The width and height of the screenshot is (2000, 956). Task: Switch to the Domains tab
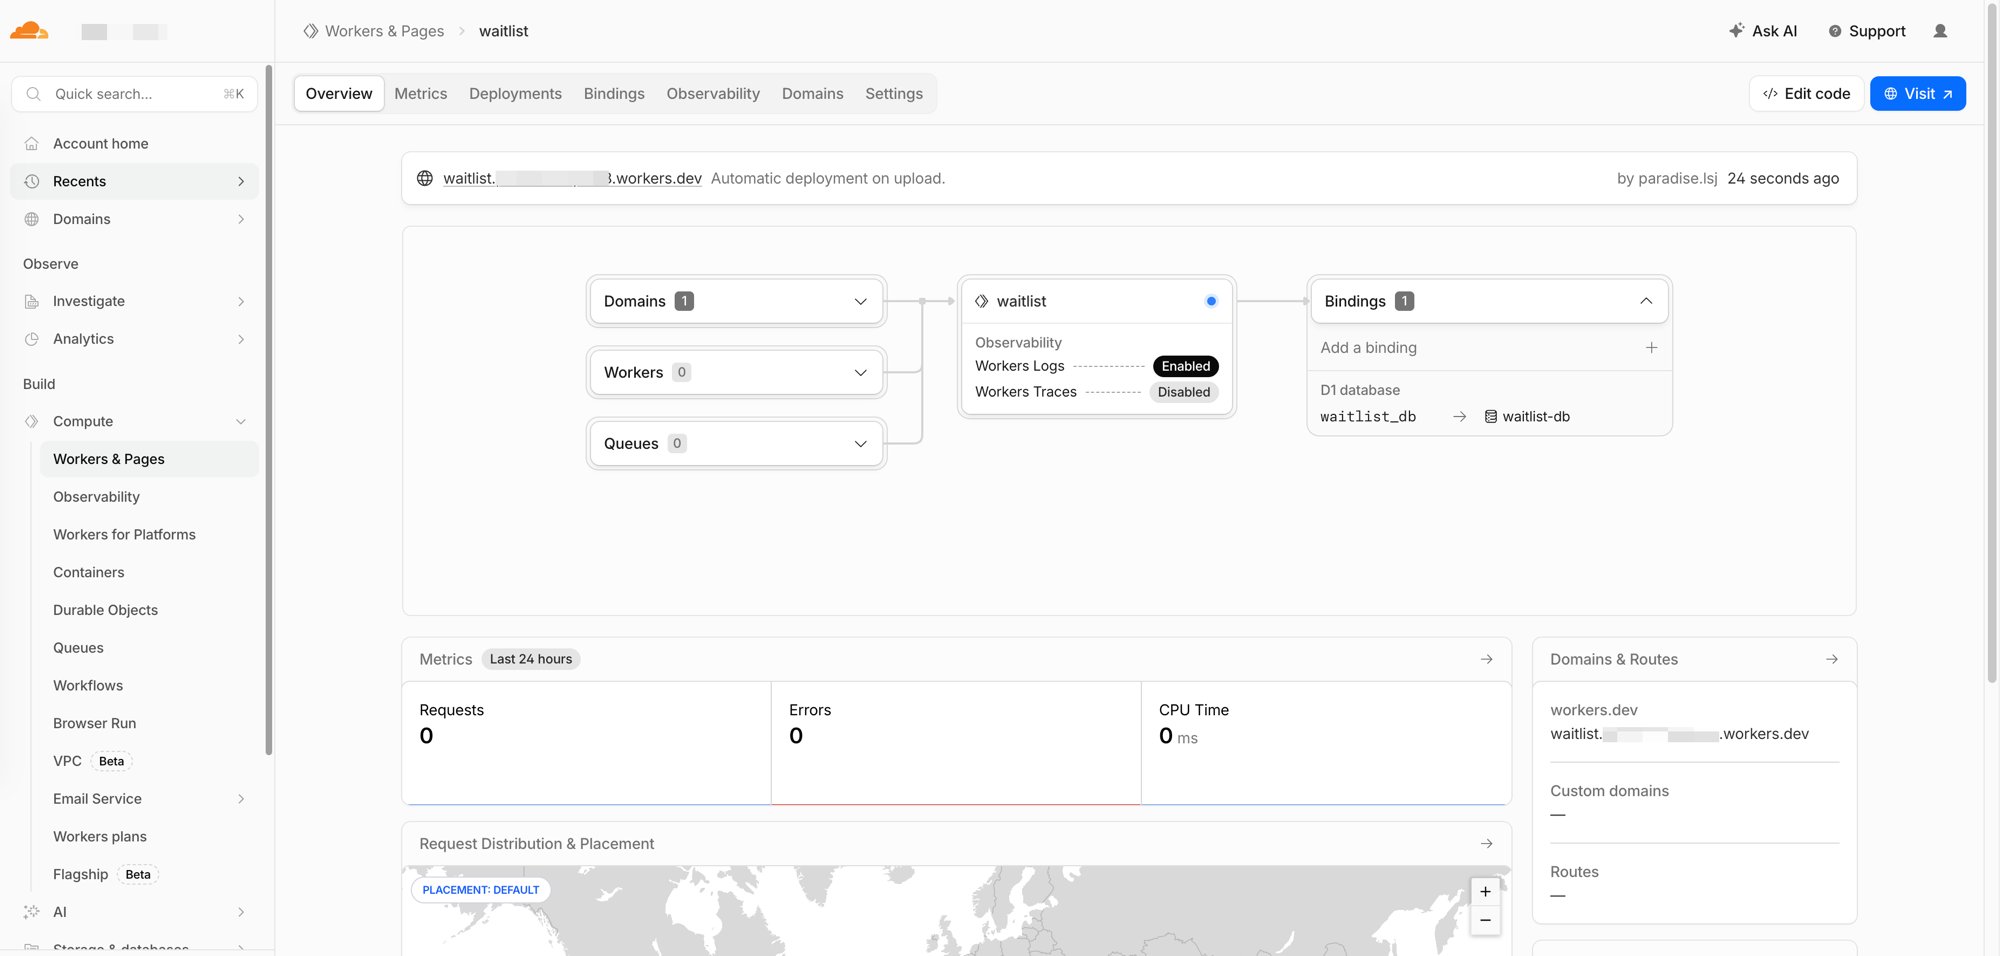812,93
